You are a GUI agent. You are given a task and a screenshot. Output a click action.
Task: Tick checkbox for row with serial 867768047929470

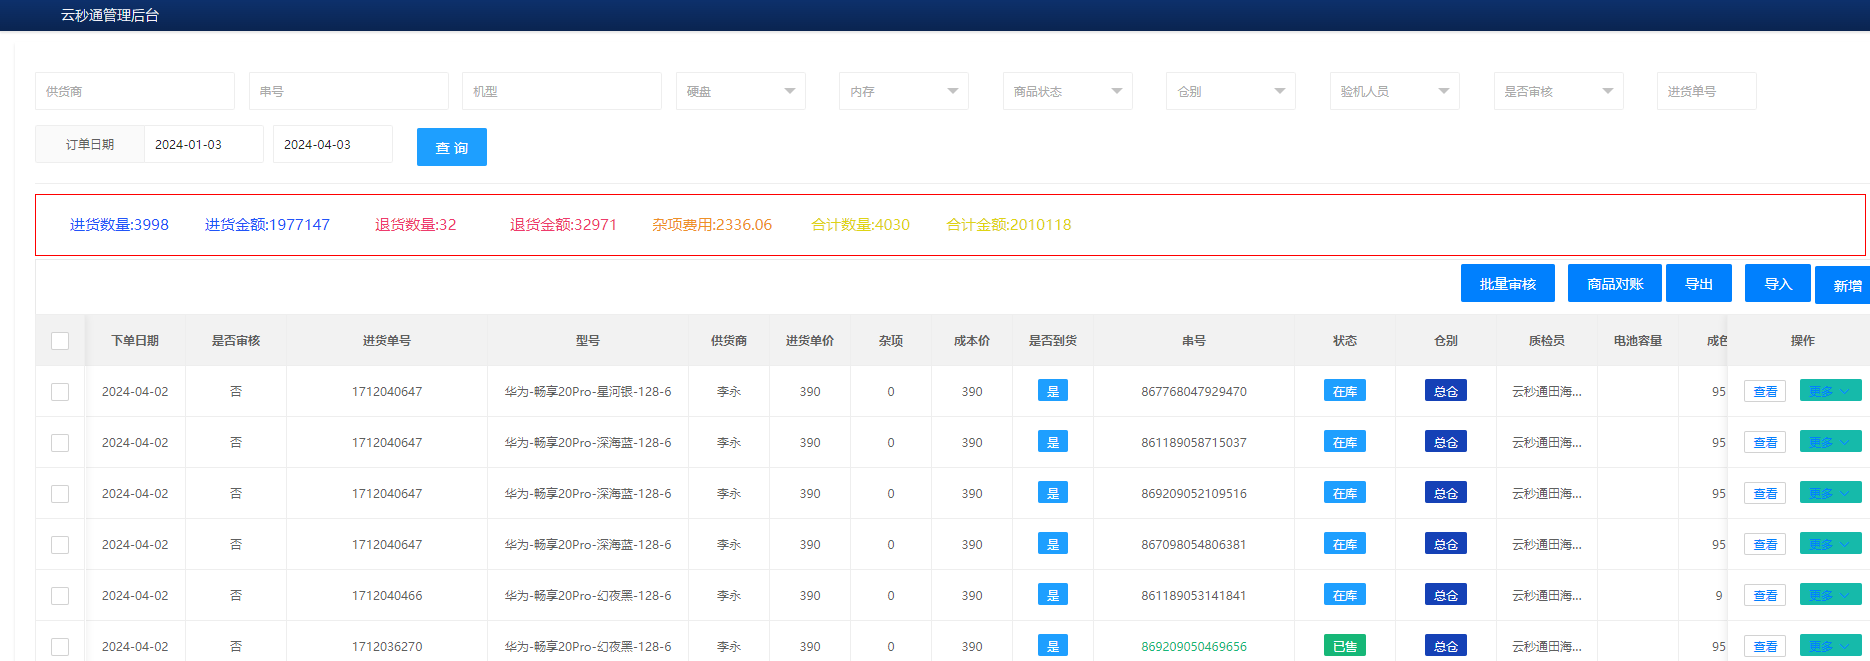(60, 392)
